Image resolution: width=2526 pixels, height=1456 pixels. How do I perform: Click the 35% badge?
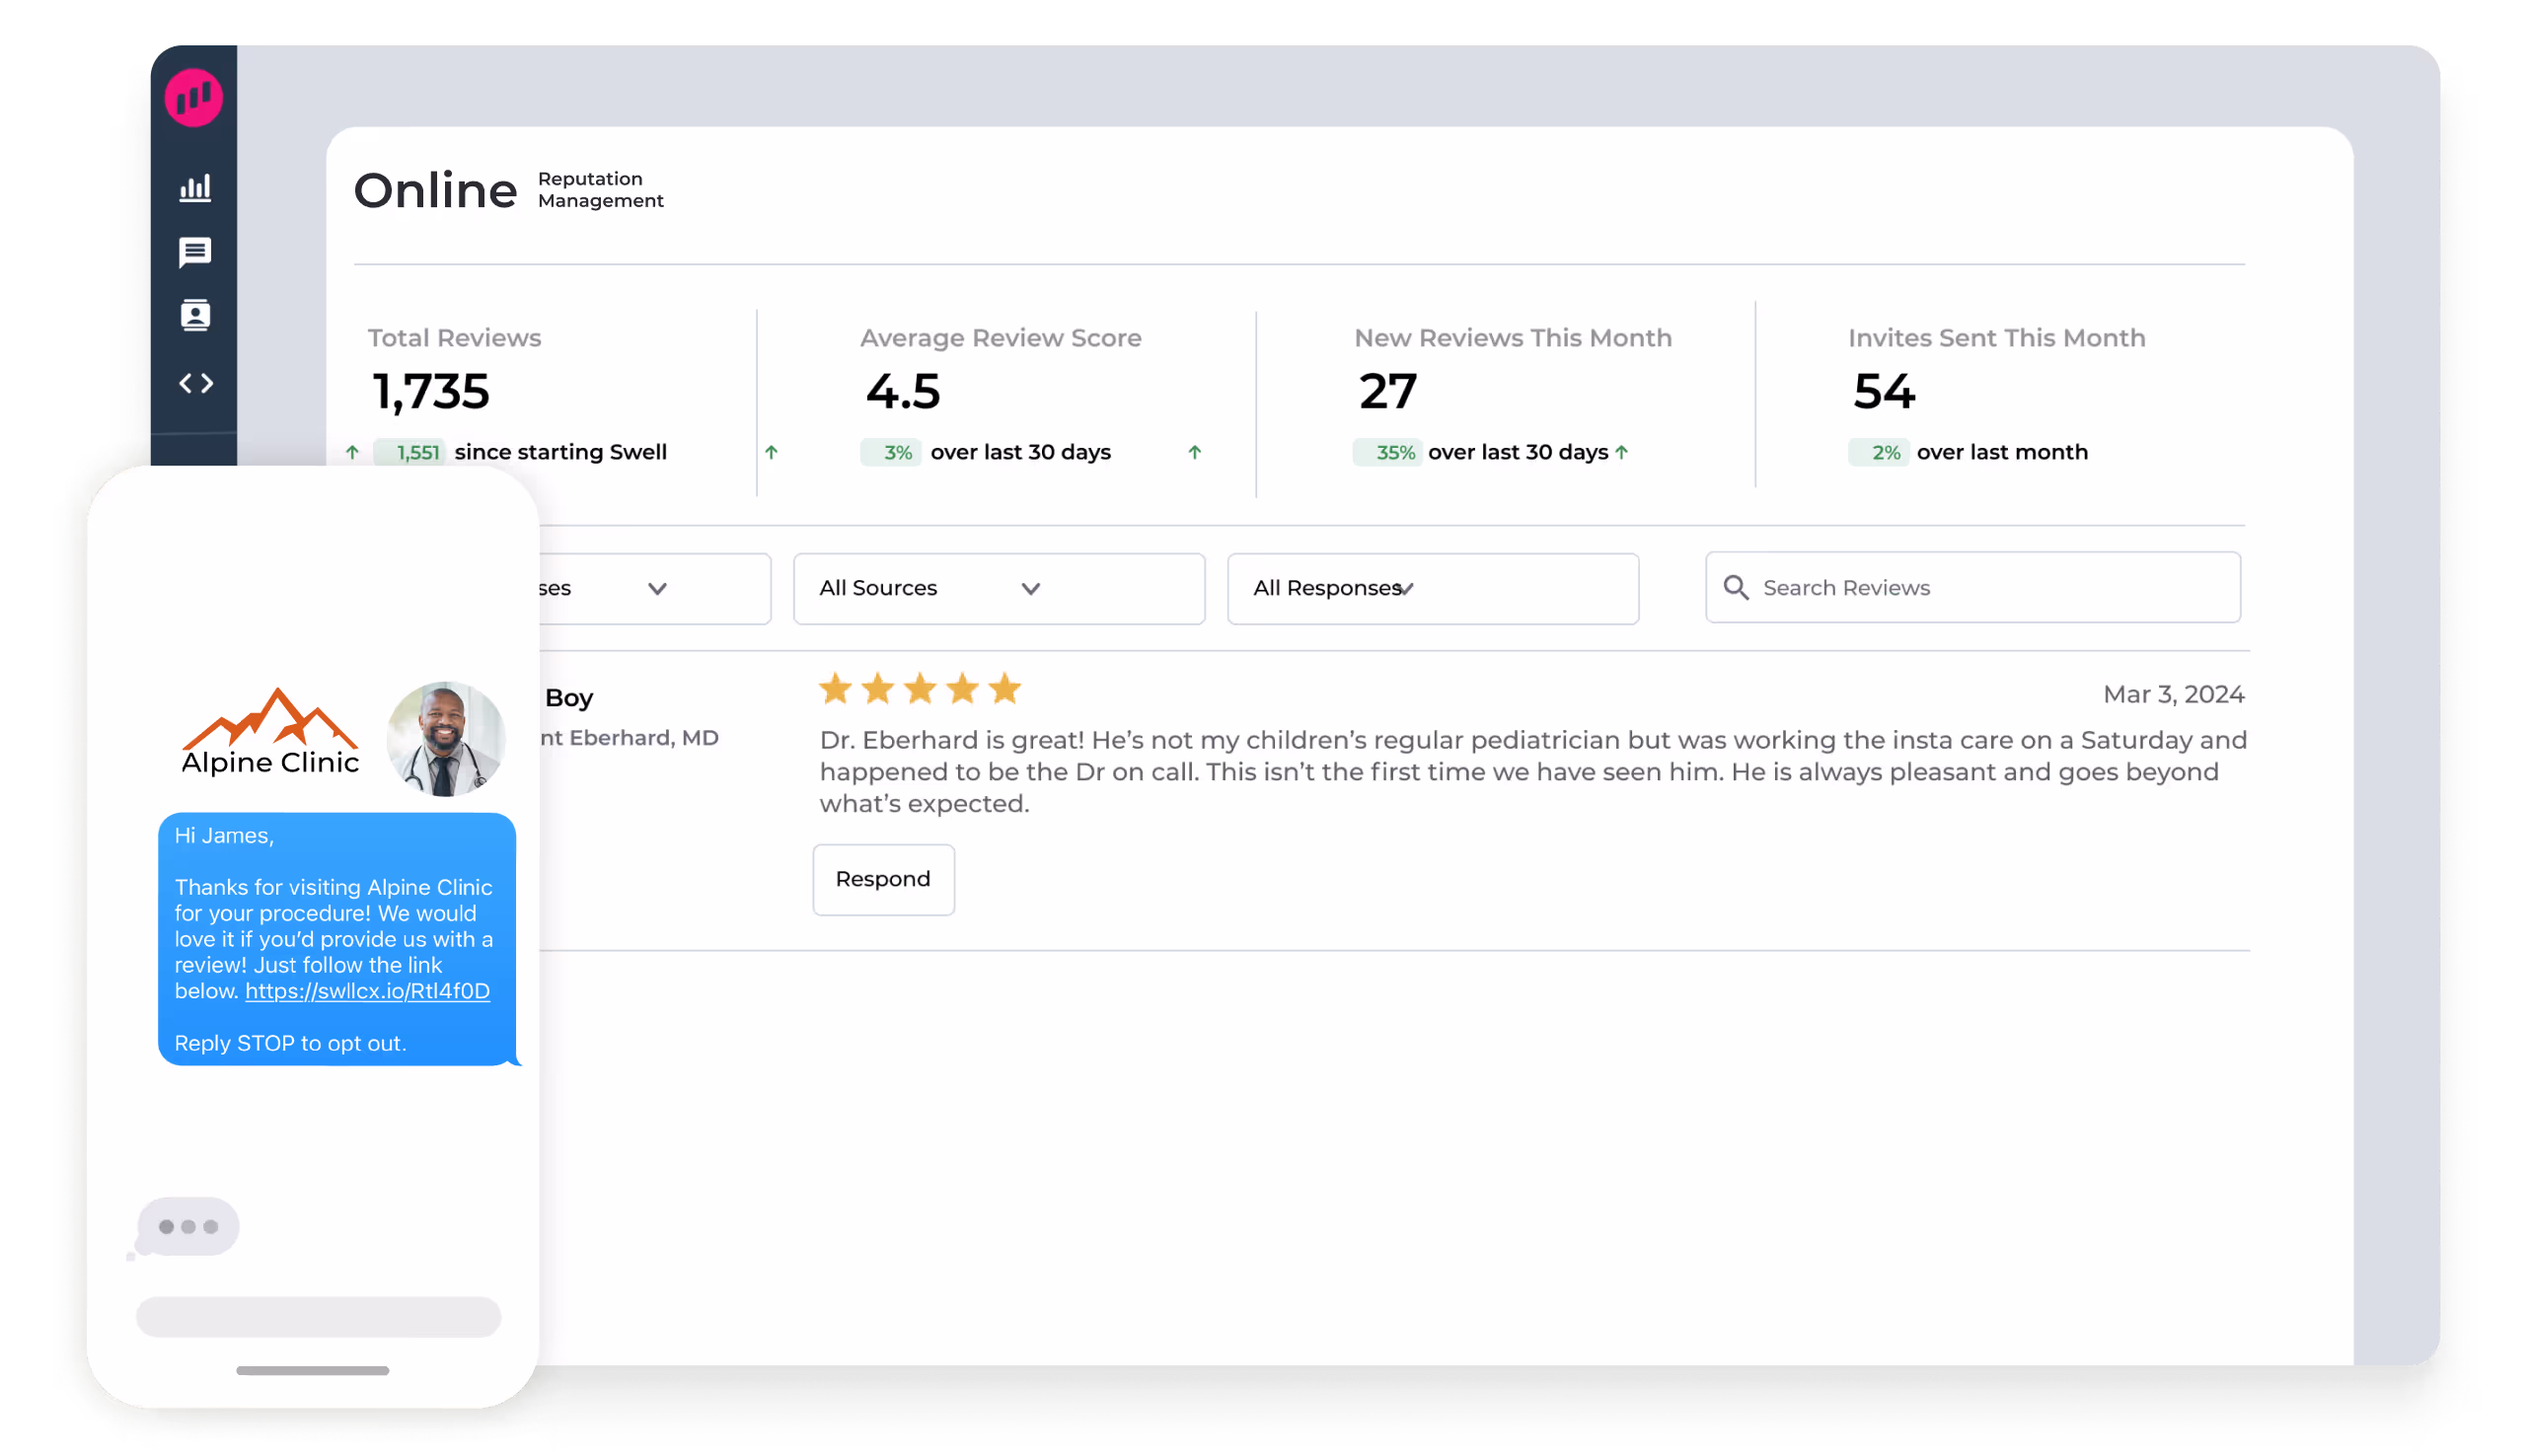1386,453
